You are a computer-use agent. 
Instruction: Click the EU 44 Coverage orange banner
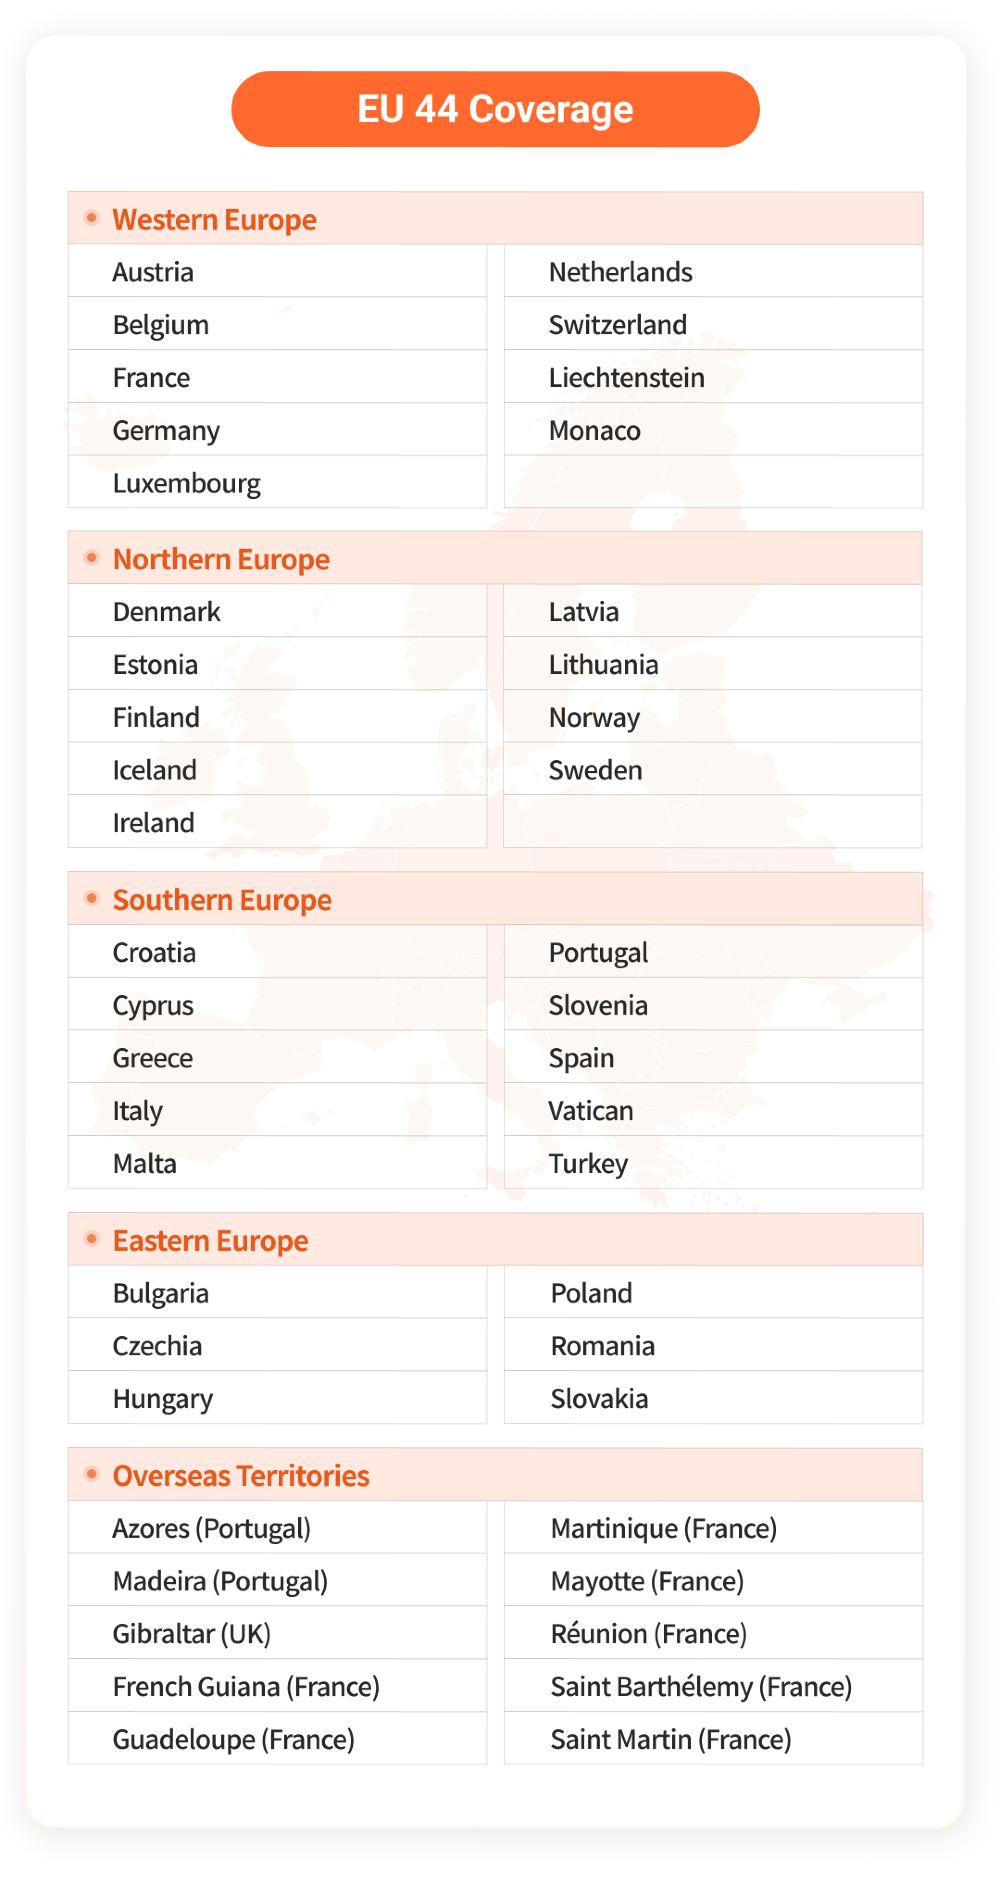(495, 109)
